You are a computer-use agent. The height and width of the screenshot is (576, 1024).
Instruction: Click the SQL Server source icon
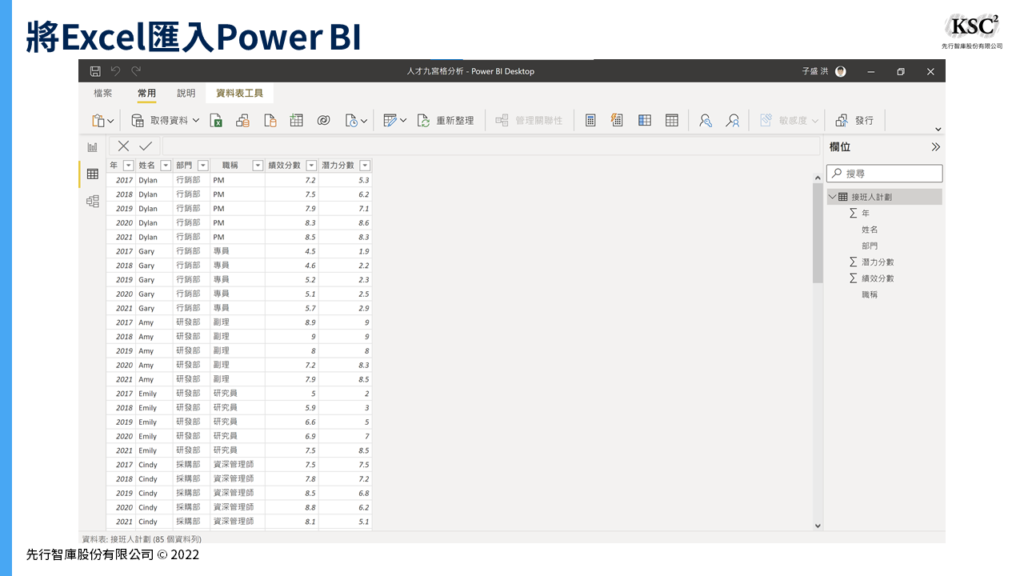(x=270, y=120)
